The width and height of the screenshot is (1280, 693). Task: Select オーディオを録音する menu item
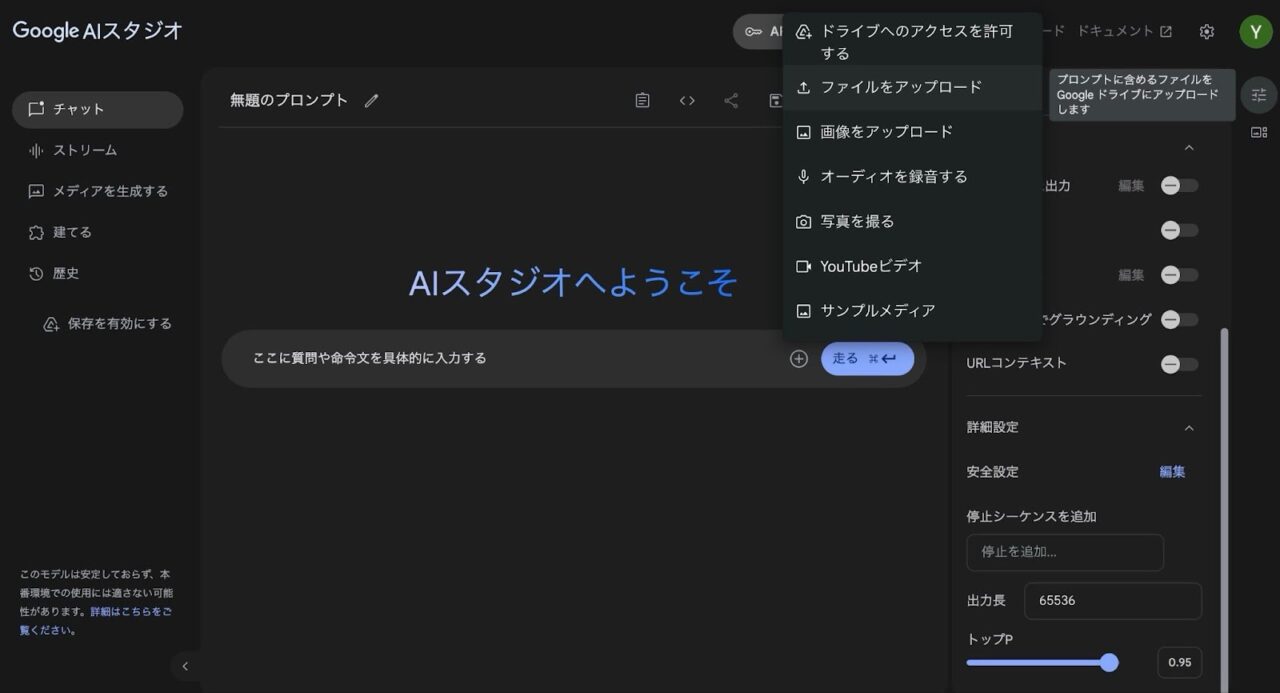pos(912,177)
